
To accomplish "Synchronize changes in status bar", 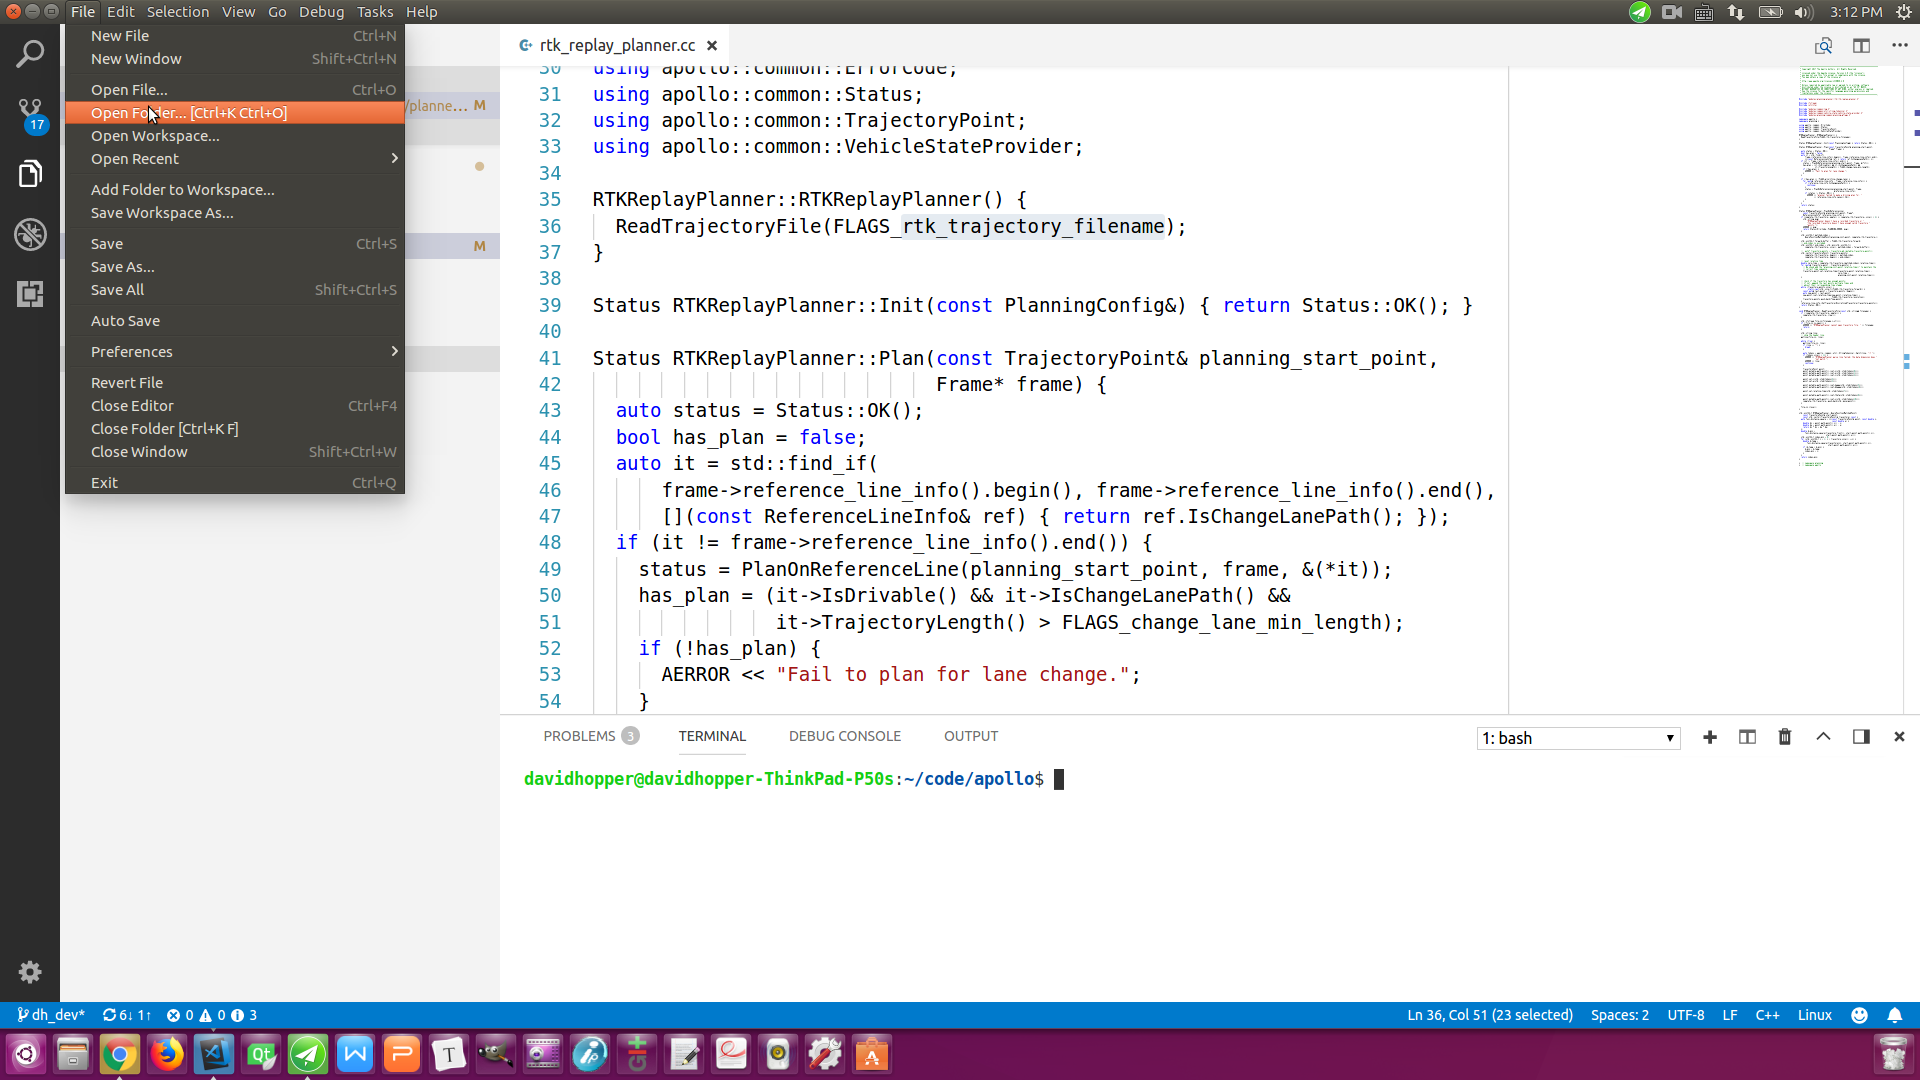I will point(127,1015).
